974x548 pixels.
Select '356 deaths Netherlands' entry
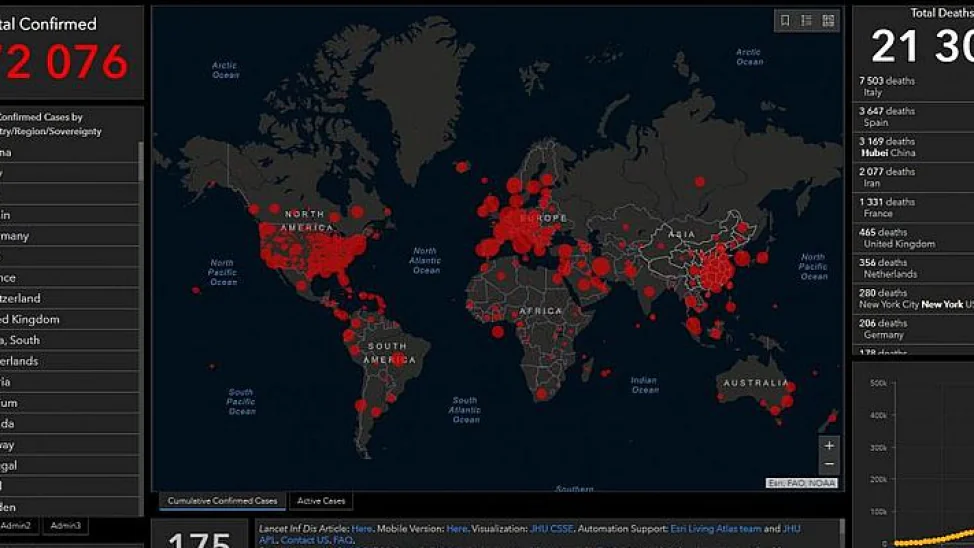(913, 268)
